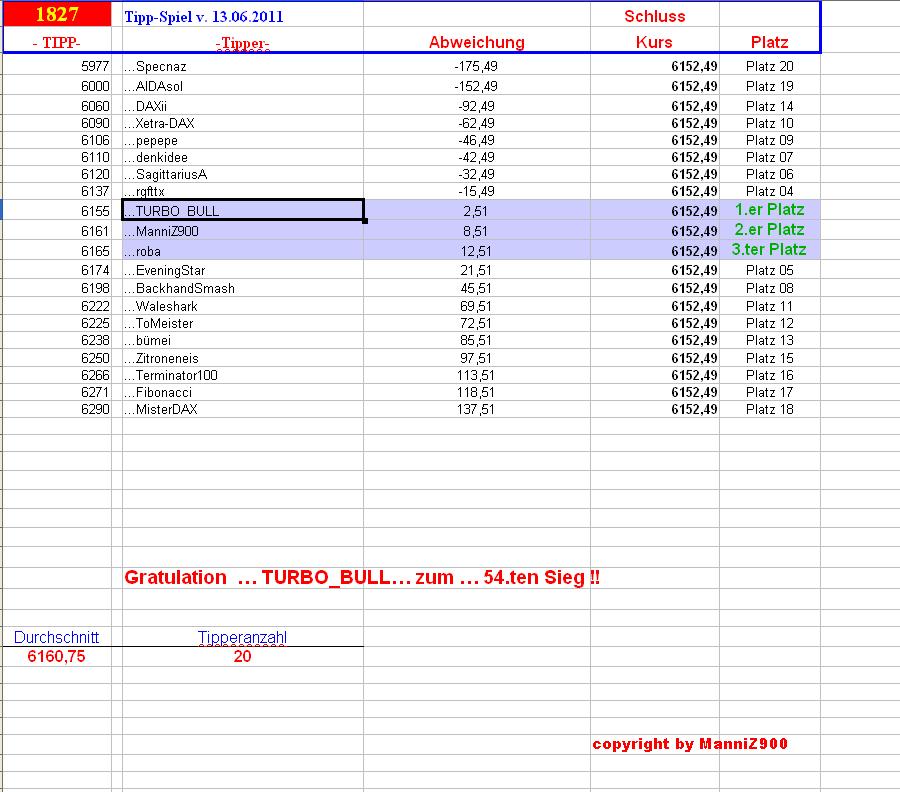The height and width of the screenshot is (792, 900).
Task: Select the tipper count value 20
Action: [x=242, y=656]
